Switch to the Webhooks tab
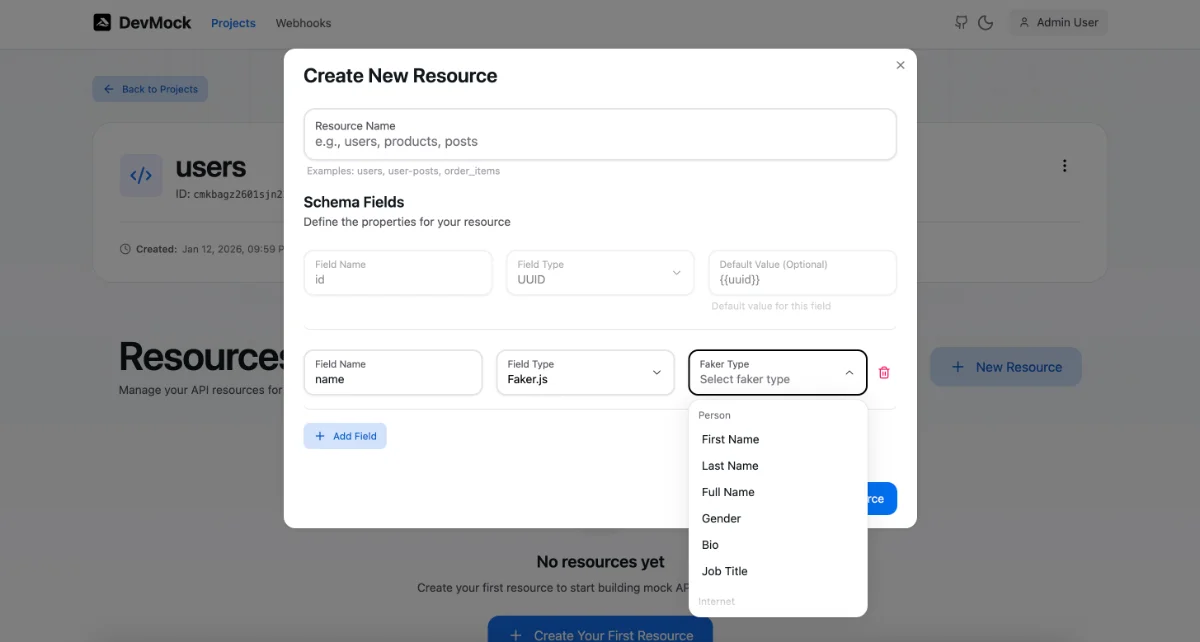1200x642 pixels. 302,22
